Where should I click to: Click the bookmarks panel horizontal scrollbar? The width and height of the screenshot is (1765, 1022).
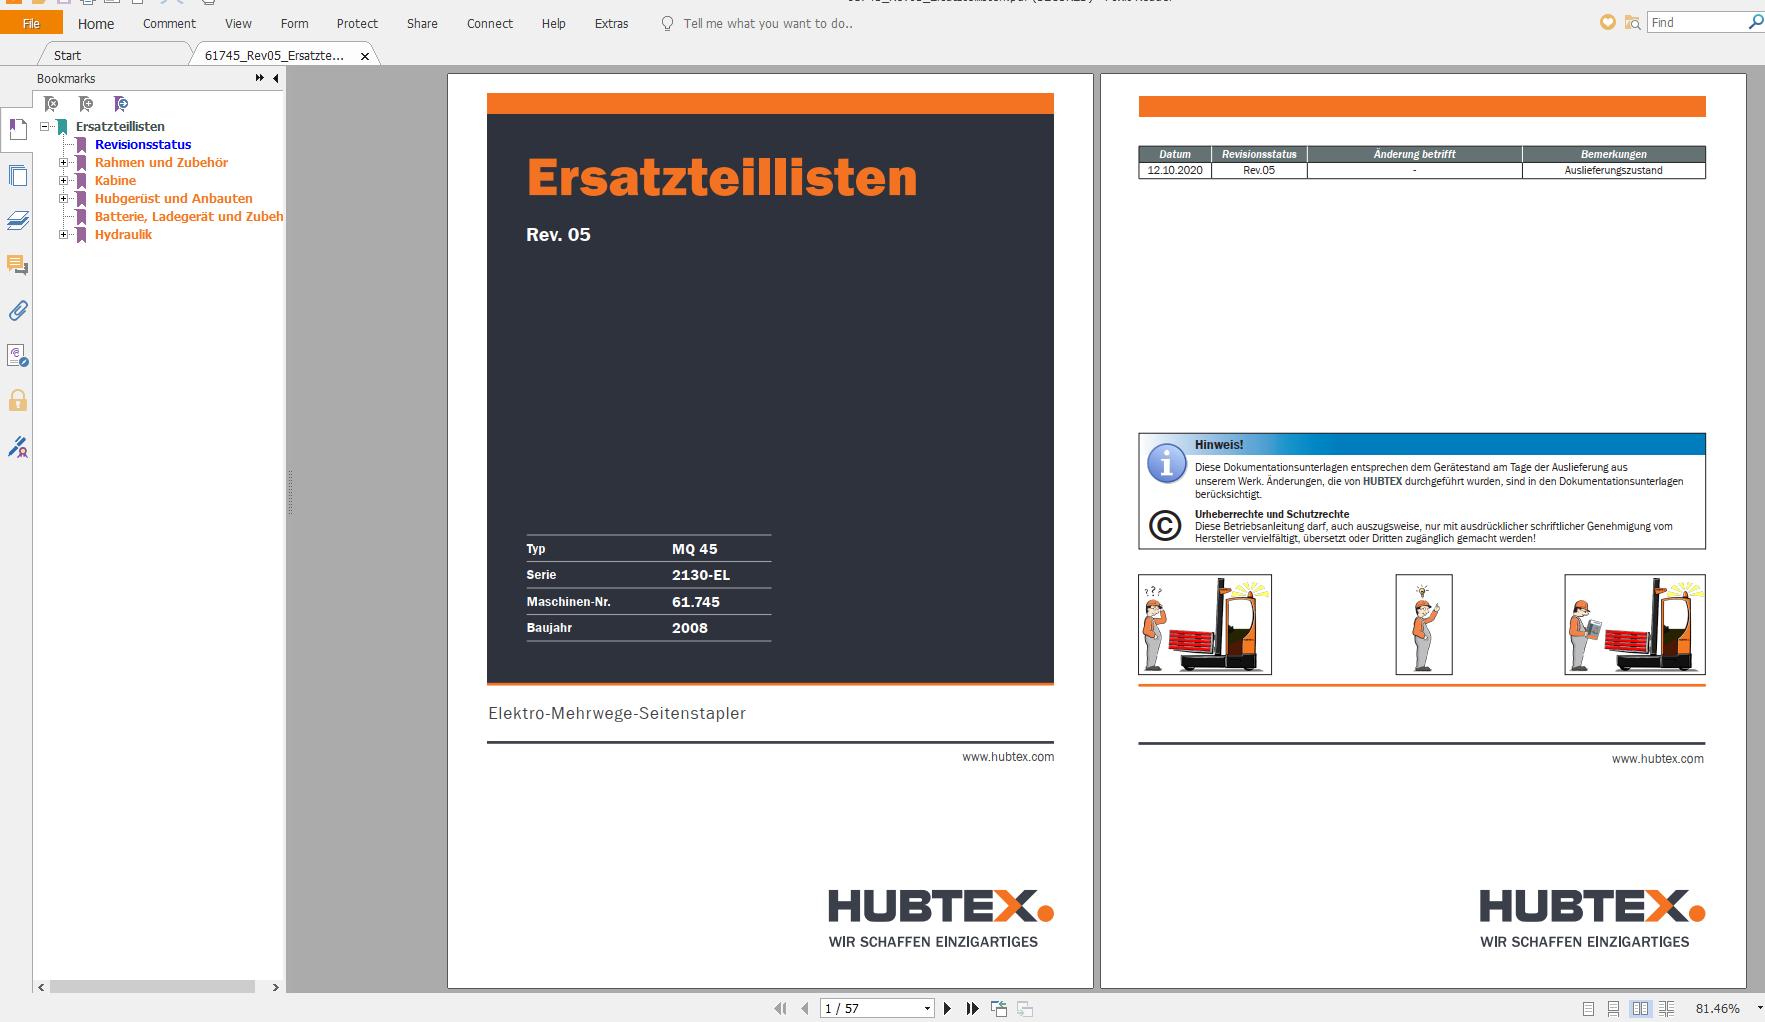[152, 987]
